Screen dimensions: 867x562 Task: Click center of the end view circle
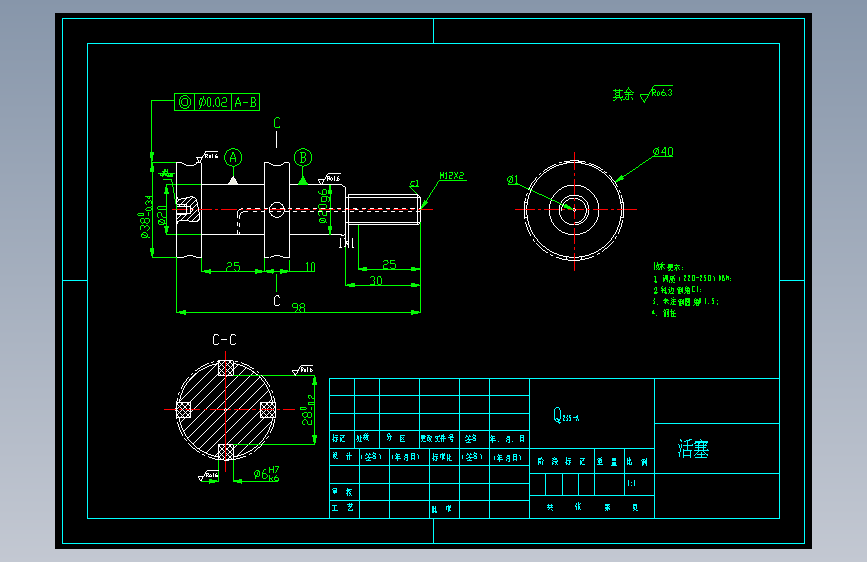(x=574, y=210)
